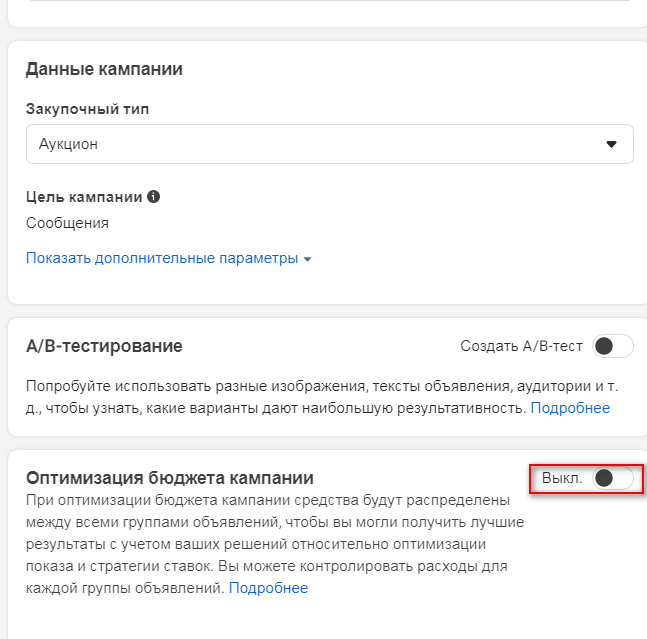Click the A/B-тестирование section heading
This screenshot has height=639, width=647.
104,346
